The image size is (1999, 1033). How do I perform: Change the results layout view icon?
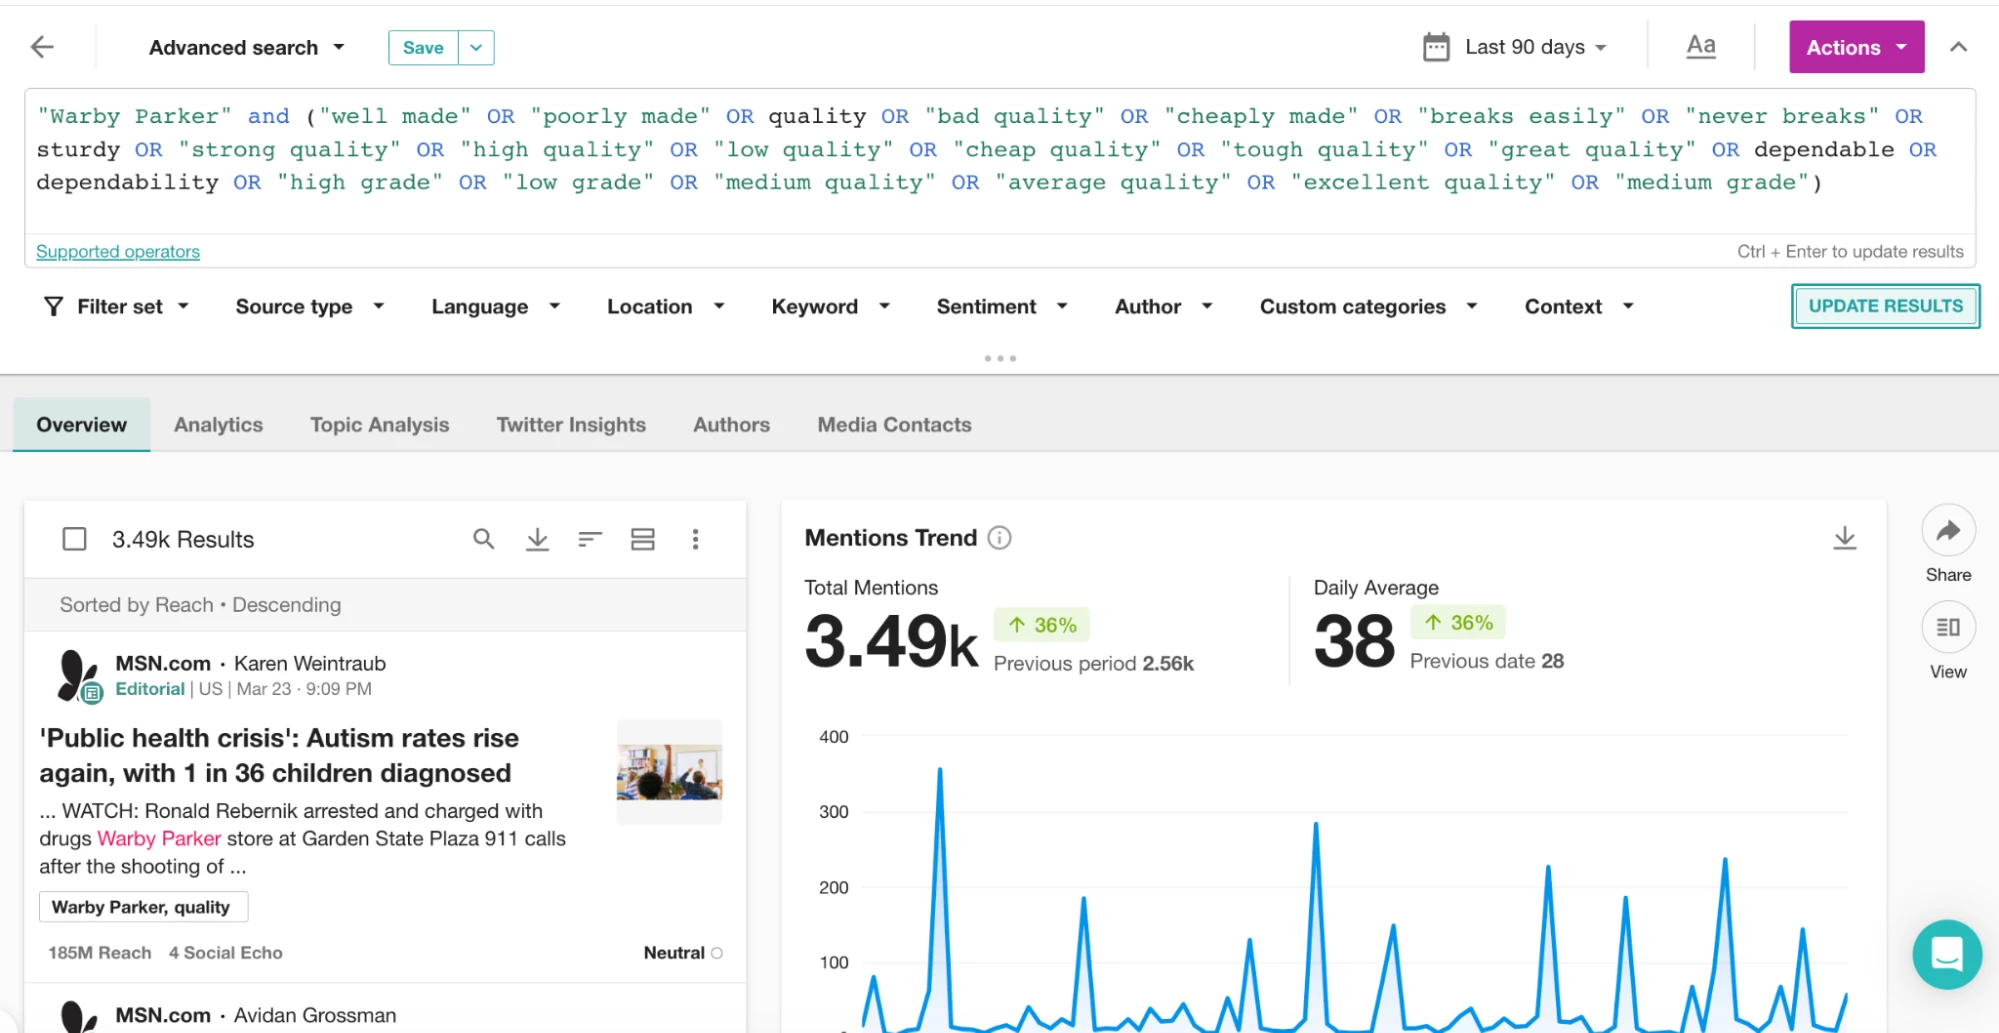coord(643,540)
